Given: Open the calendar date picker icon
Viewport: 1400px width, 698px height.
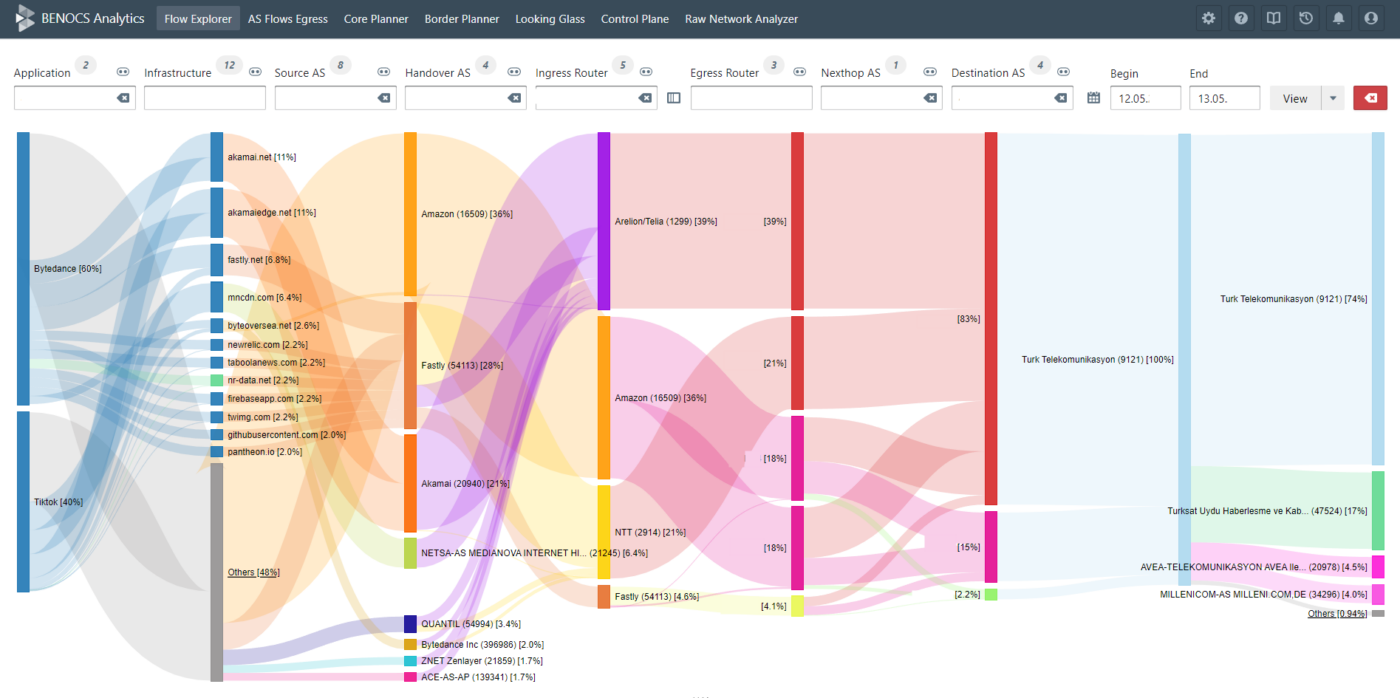Looking at the screenshot, I should pos(1094,98).
